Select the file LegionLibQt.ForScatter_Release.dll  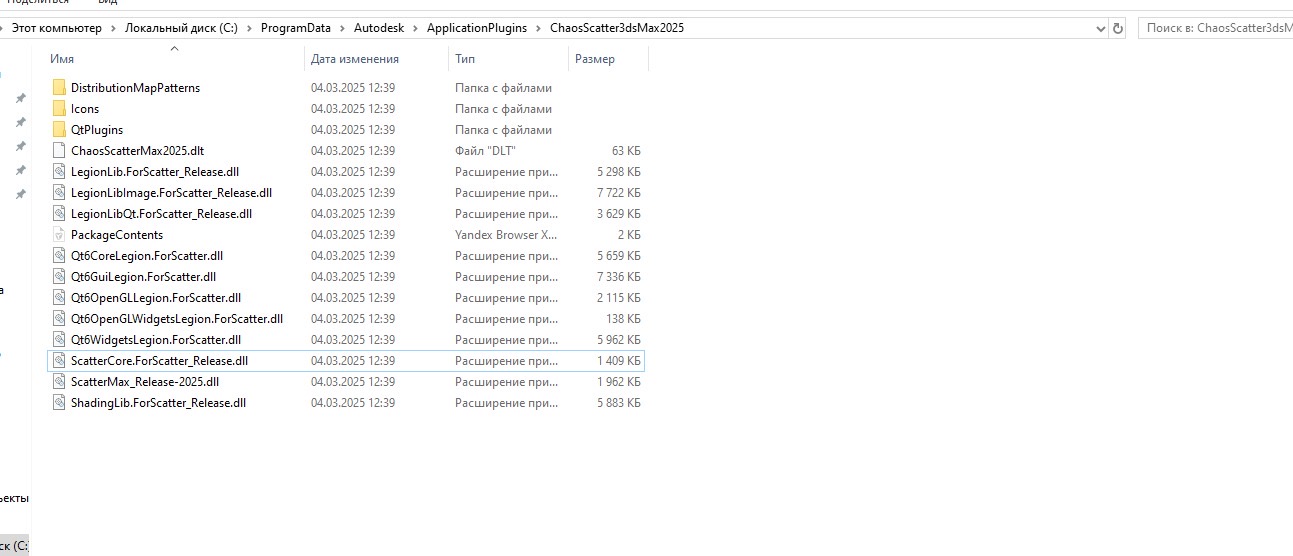tap(161, 214)
